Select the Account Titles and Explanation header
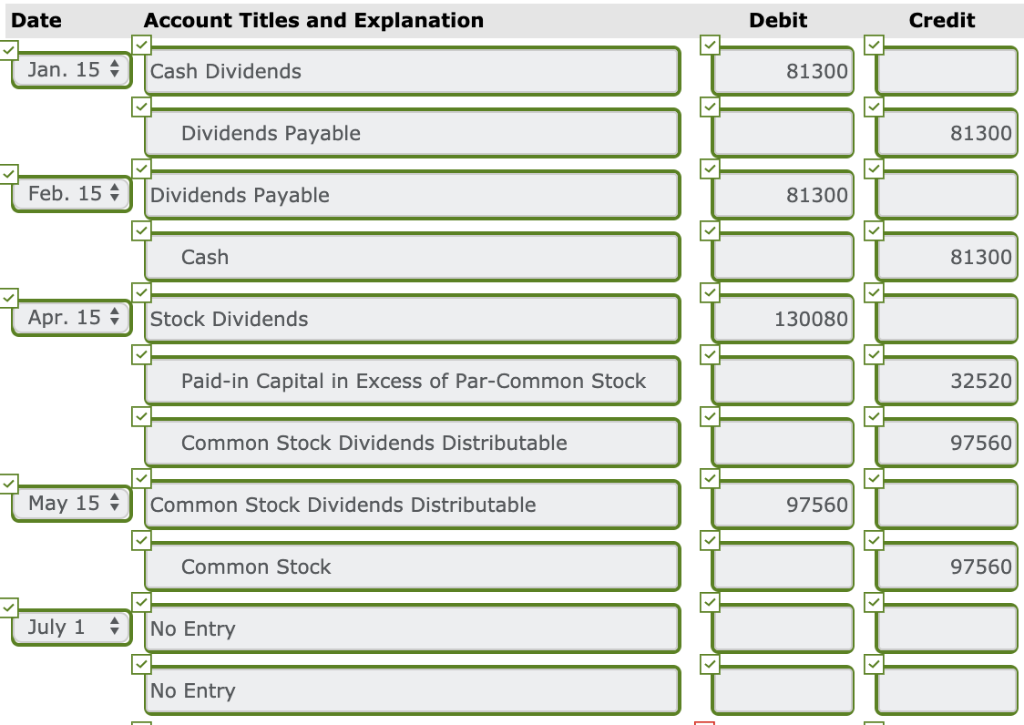This screenshot has height=725, width=1024. [x=314, y=20]
